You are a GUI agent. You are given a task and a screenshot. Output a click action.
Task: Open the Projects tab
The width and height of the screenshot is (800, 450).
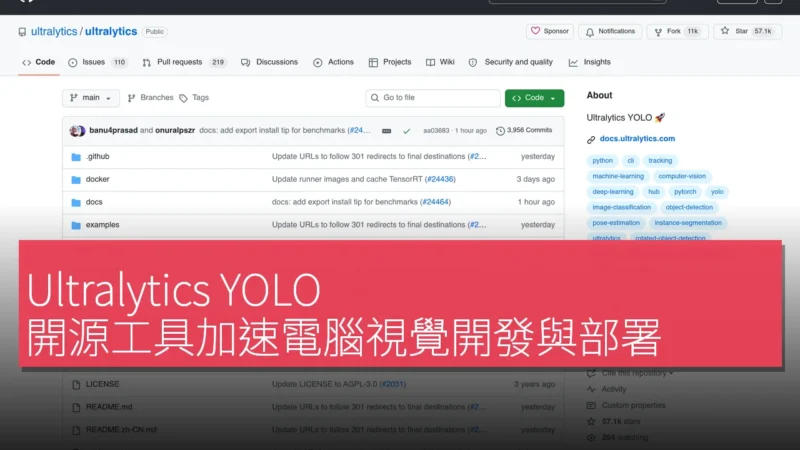point(390,62)
